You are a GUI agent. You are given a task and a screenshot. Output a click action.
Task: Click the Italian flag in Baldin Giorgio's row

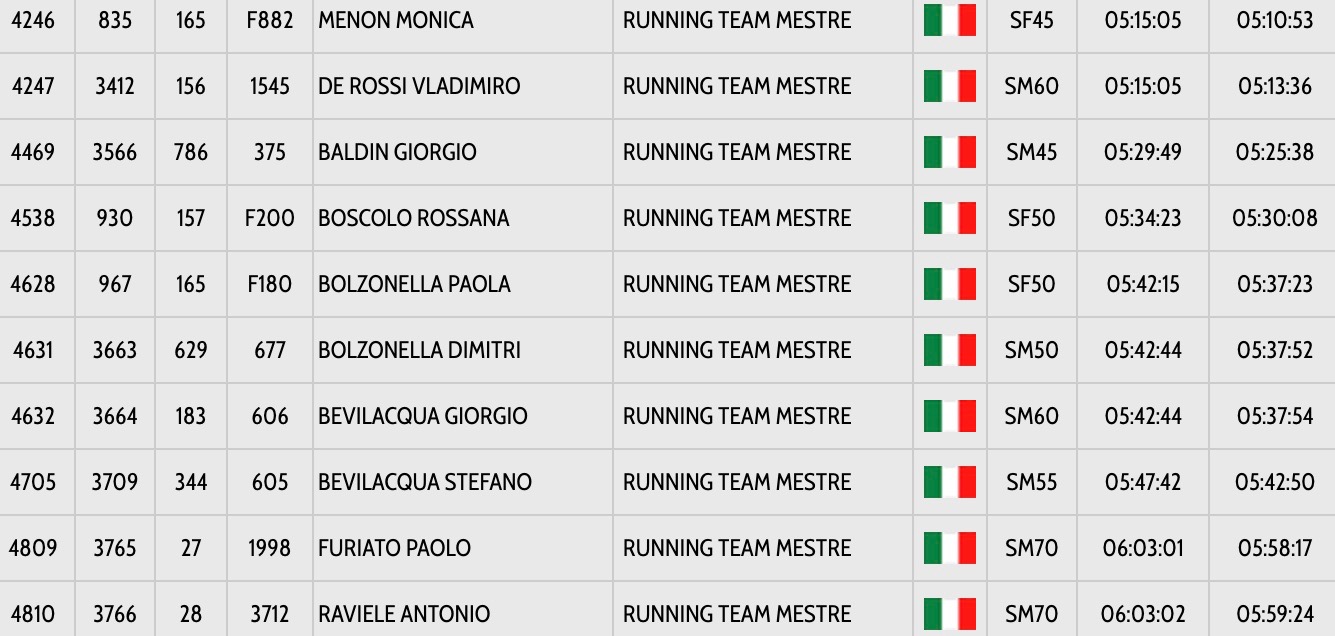point(949,152)
